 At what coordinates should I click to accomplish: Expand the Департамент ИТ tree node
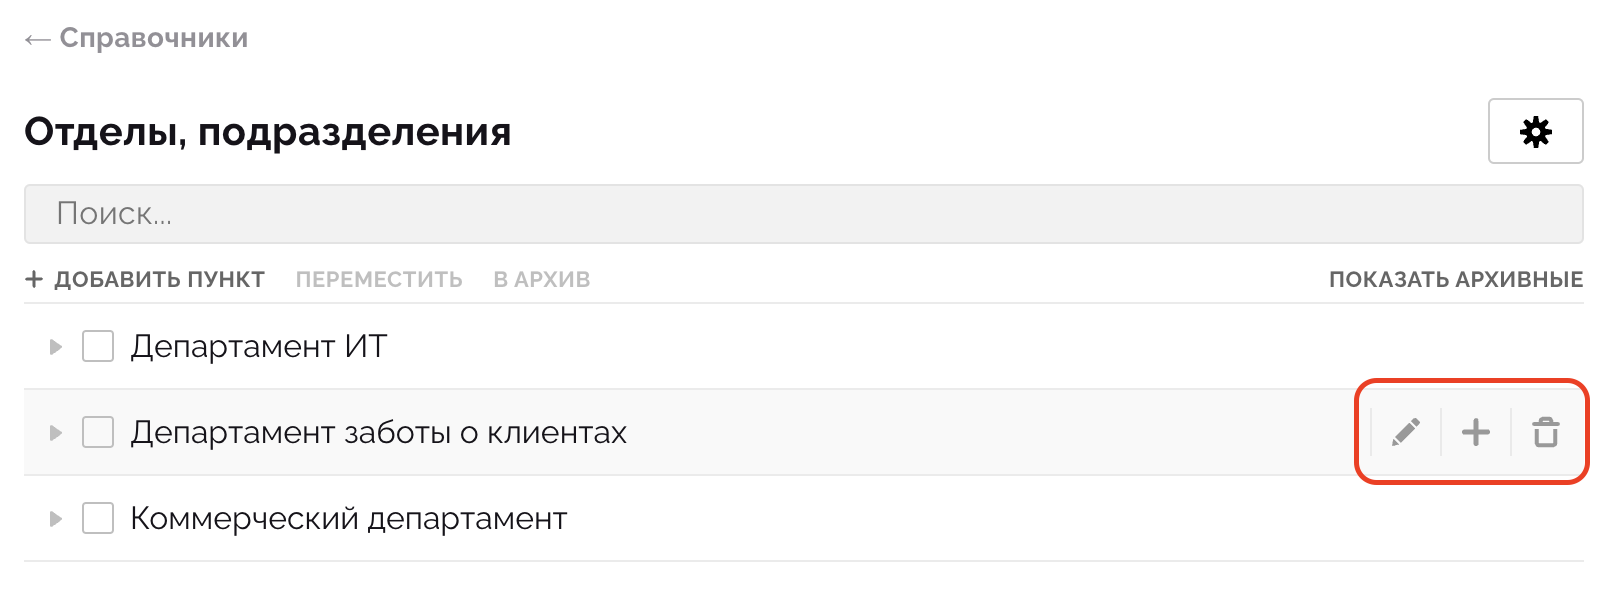click(x=56, y=347)
